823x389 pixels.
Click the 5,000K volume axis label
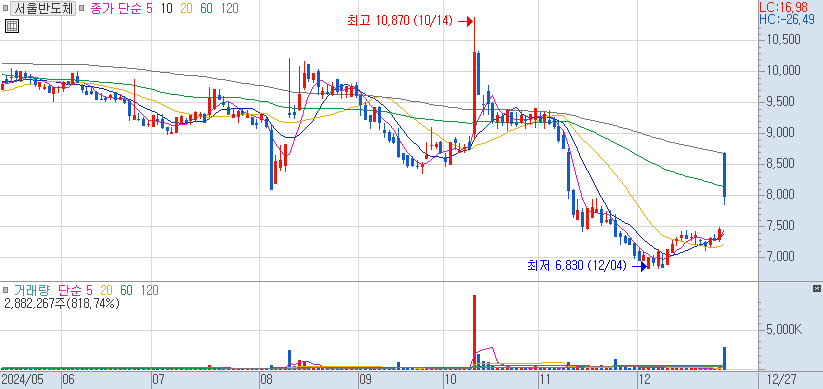click(x=783, y=330)
